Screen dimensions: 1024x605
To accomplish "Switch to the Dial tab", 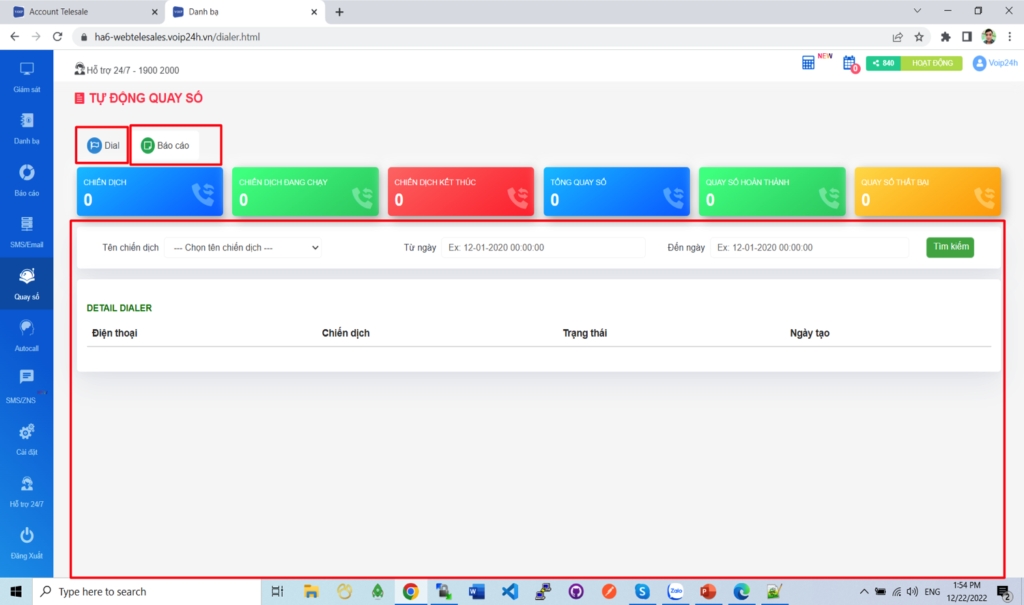I will (x=103, y=145).
